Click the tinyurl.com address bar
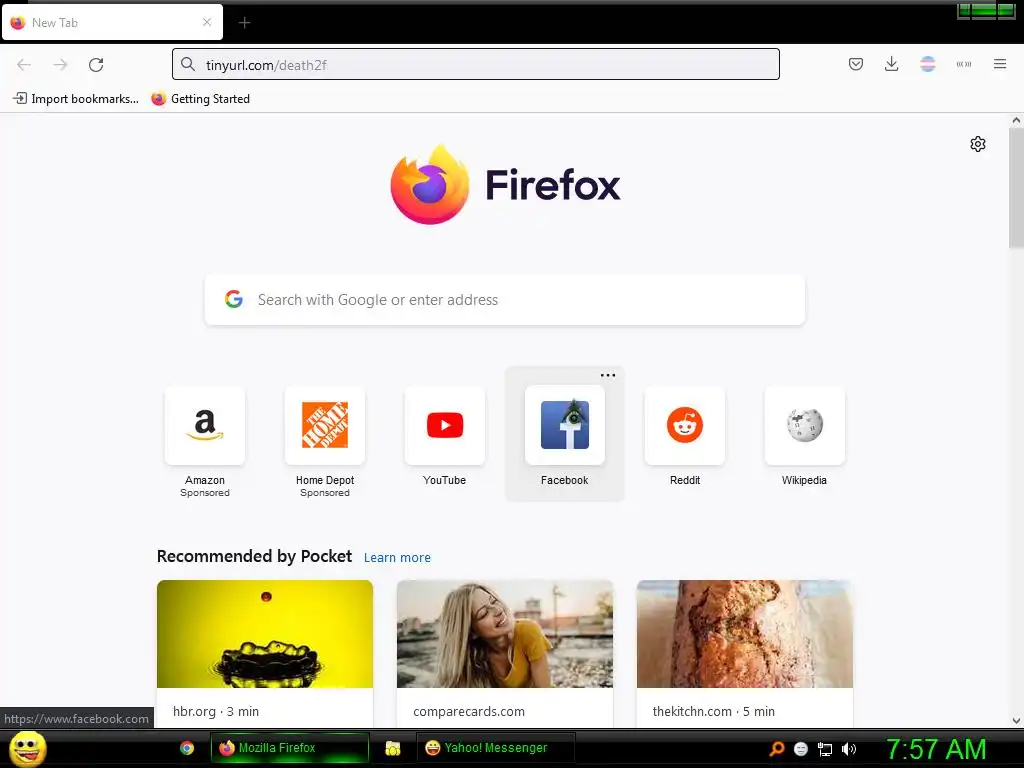Screen dimensions: 1024x768 [x=475, y=64]
